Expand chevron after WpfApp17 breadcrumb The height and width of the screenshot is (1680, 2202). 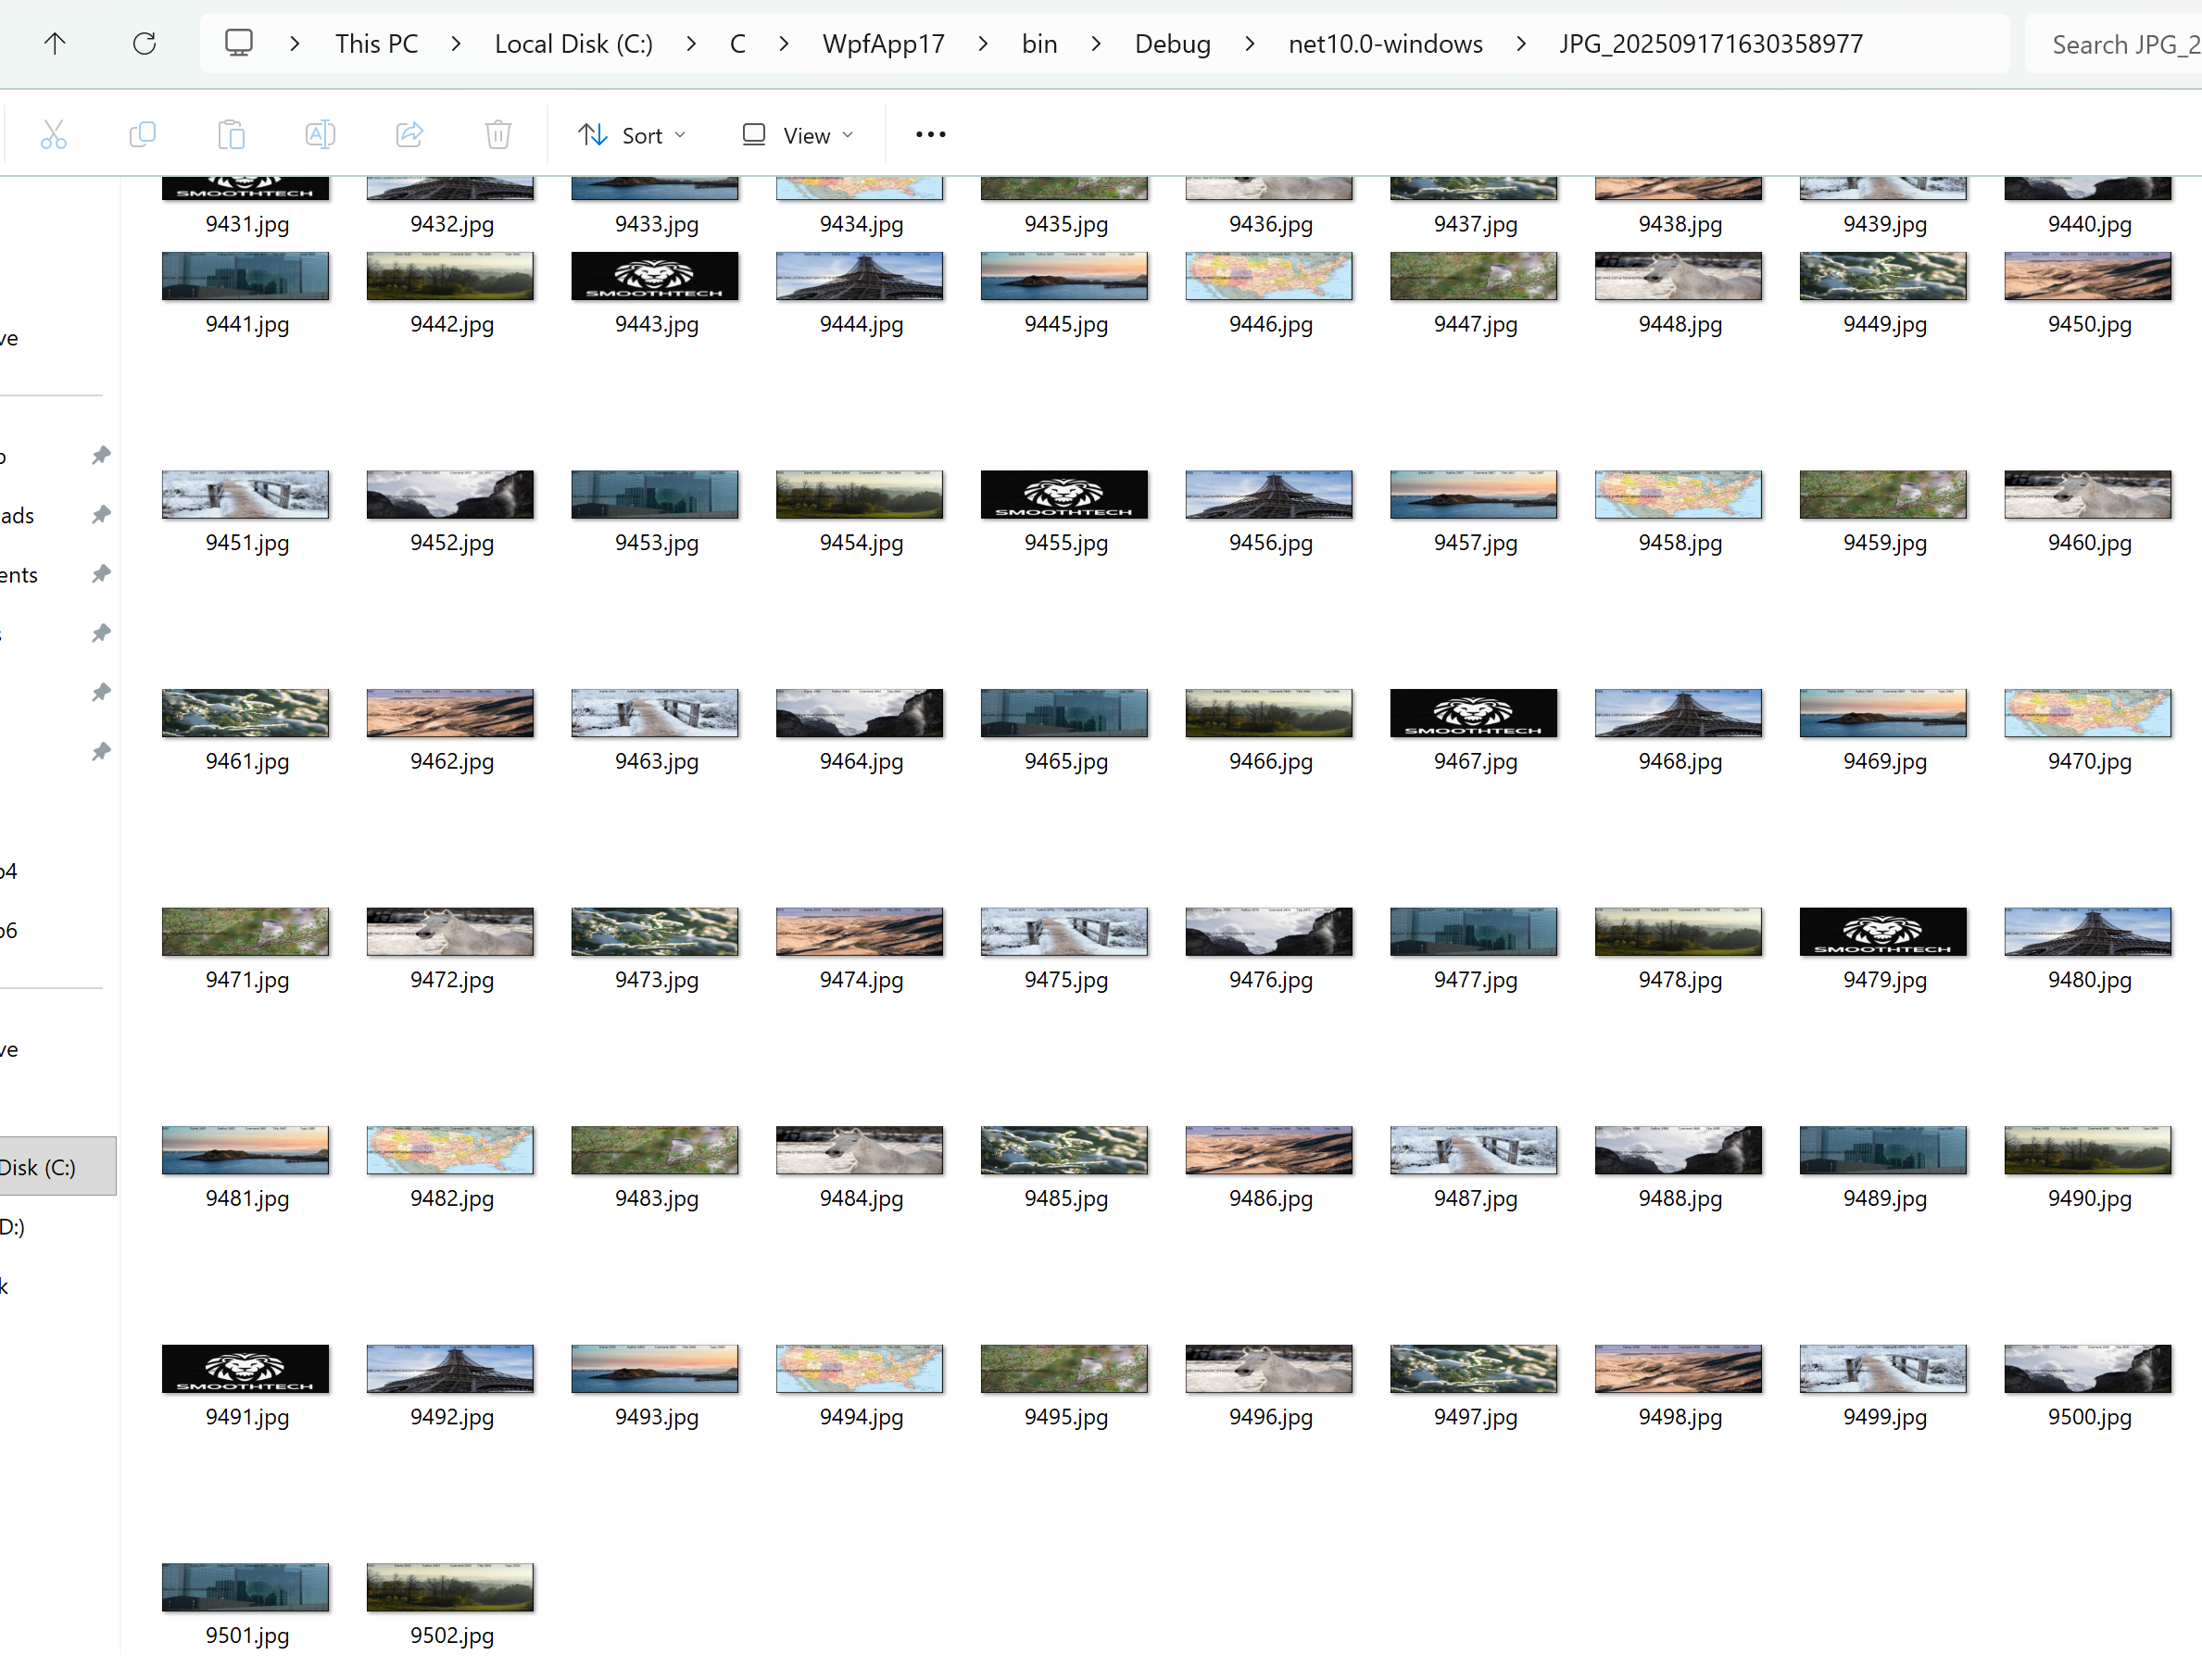pos(983,44)
